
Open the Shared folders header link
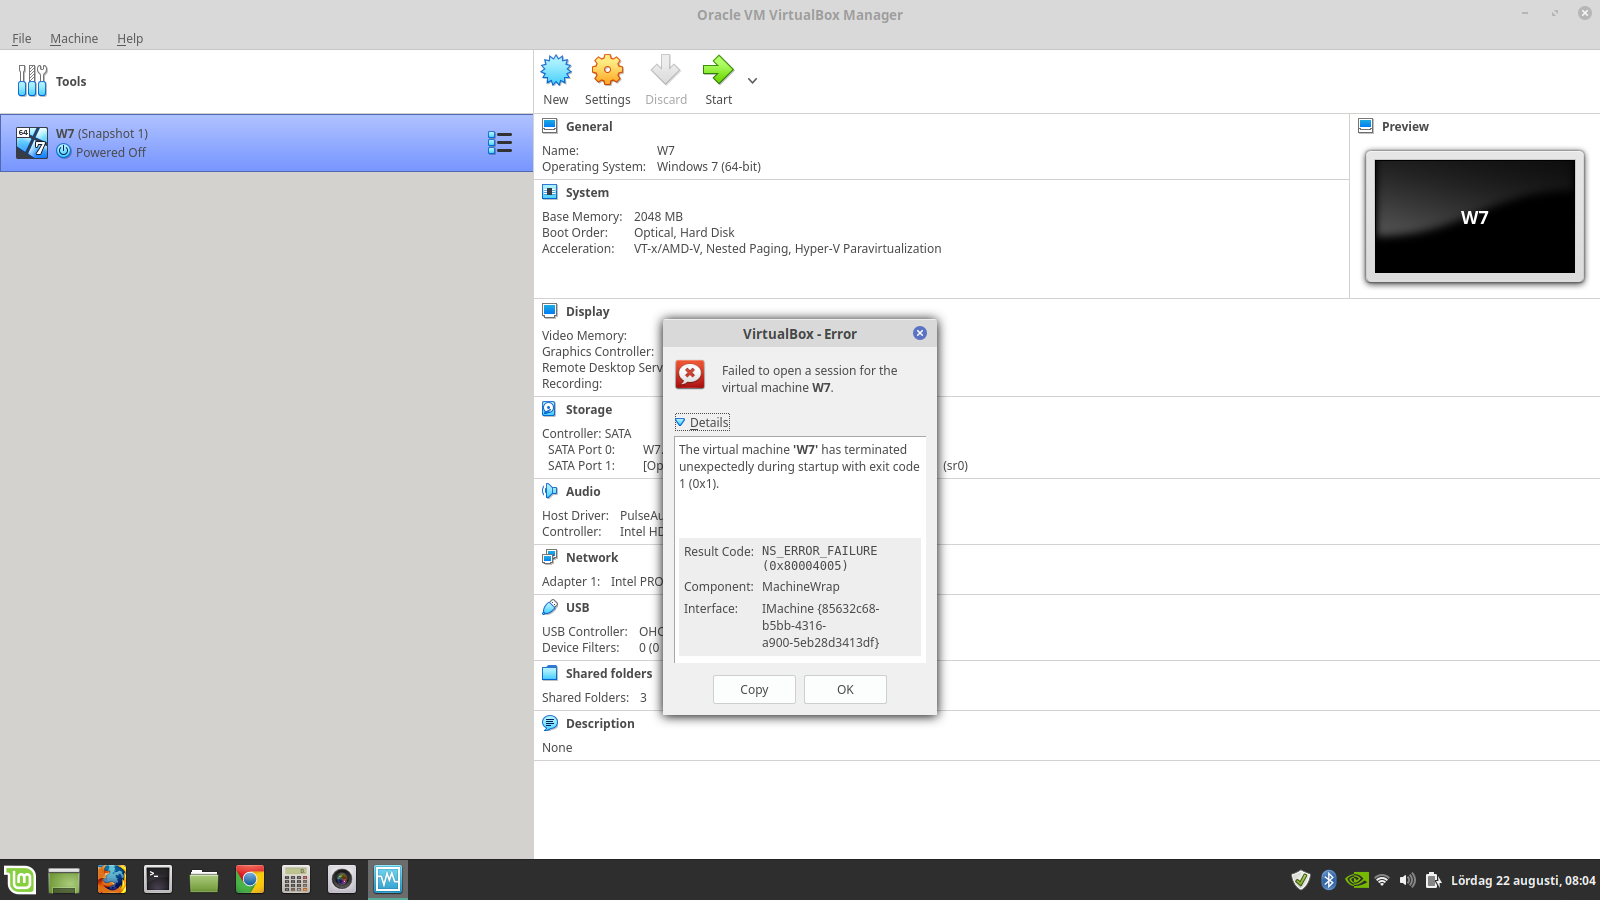pos(609,674)
